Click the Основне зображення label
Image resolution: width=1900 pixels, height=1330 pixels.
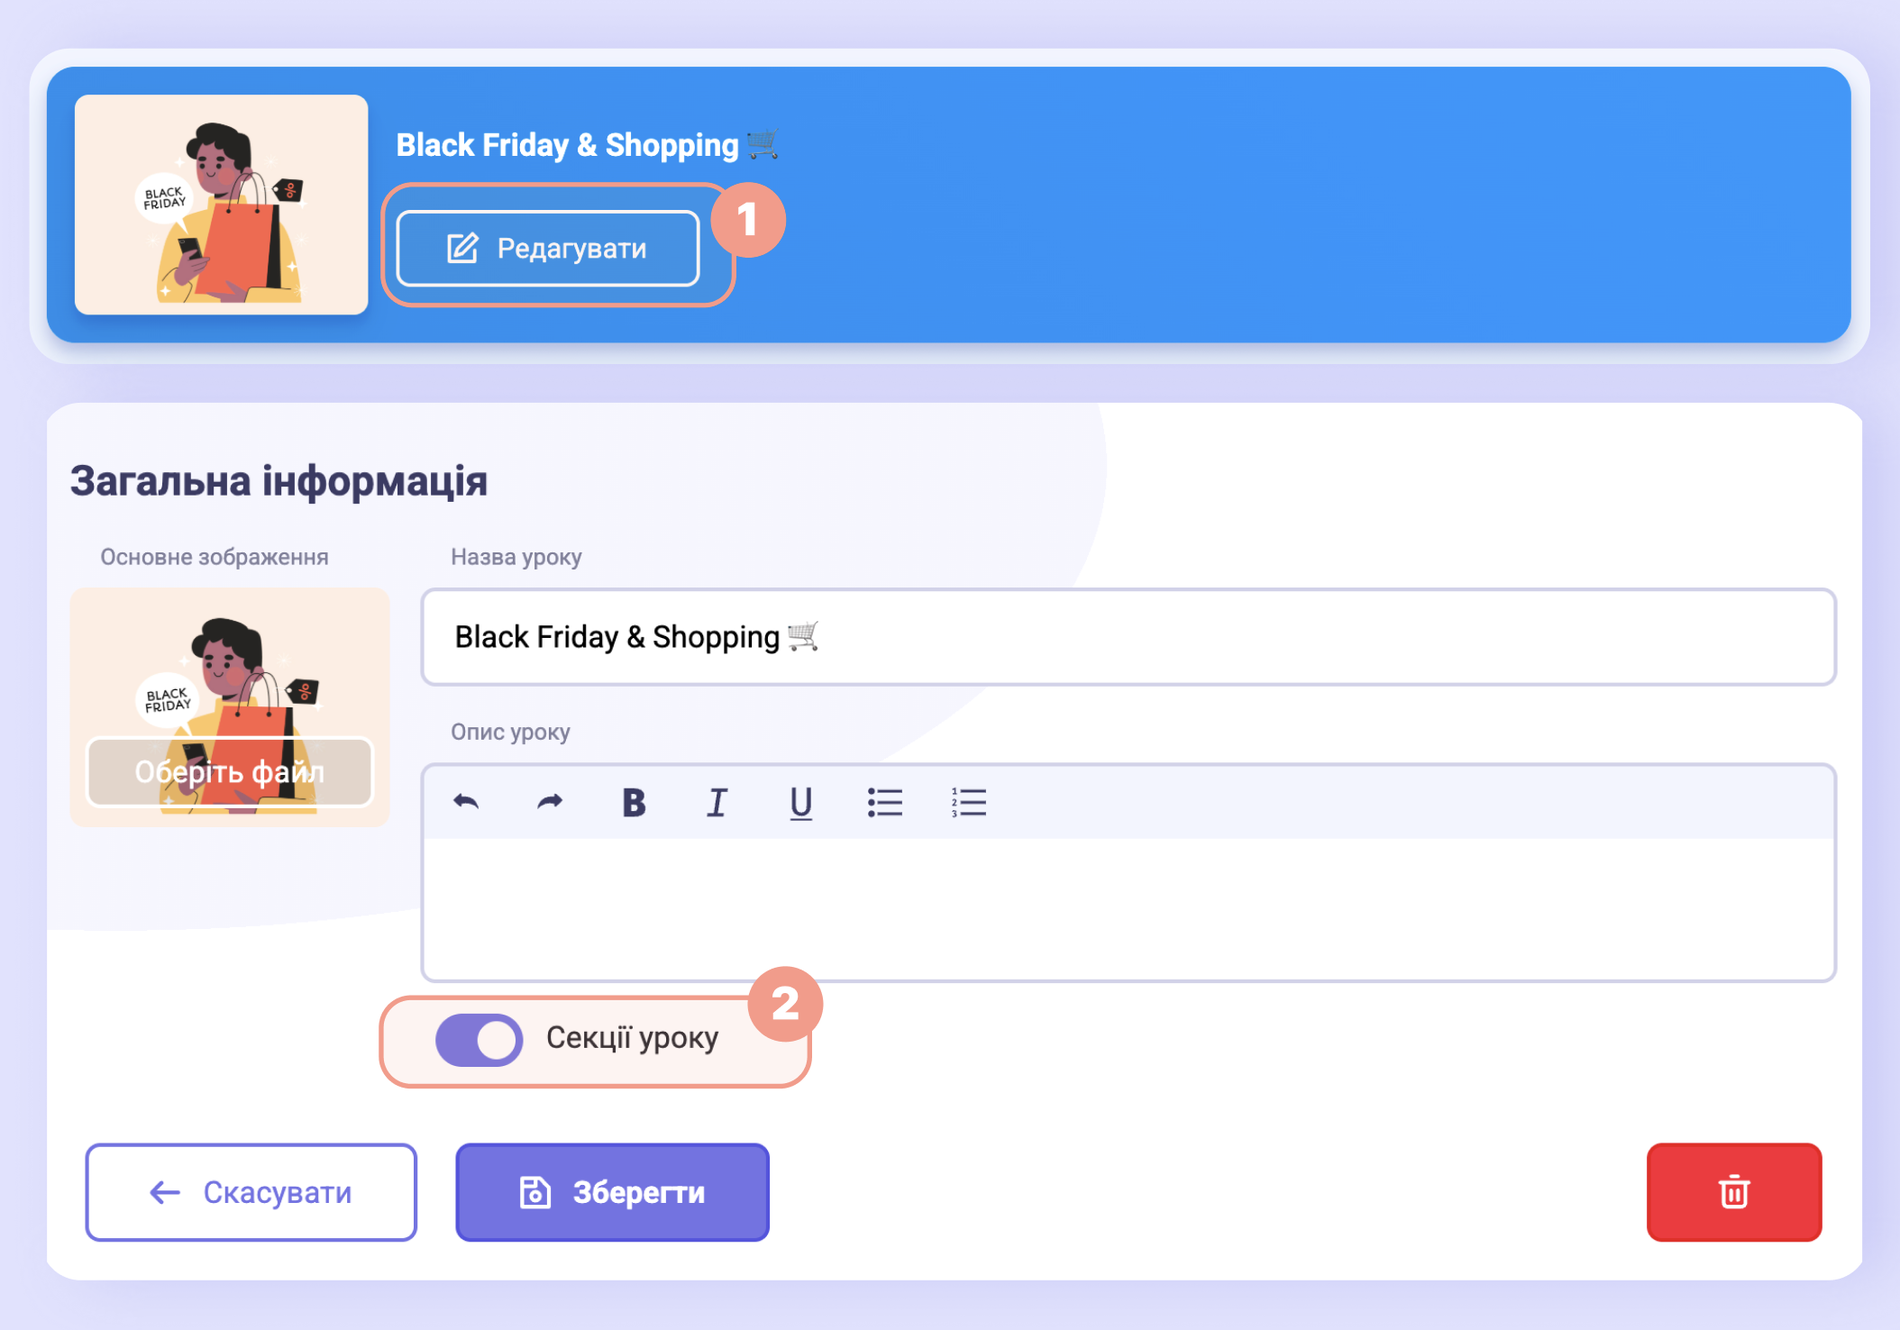(214, 557)
